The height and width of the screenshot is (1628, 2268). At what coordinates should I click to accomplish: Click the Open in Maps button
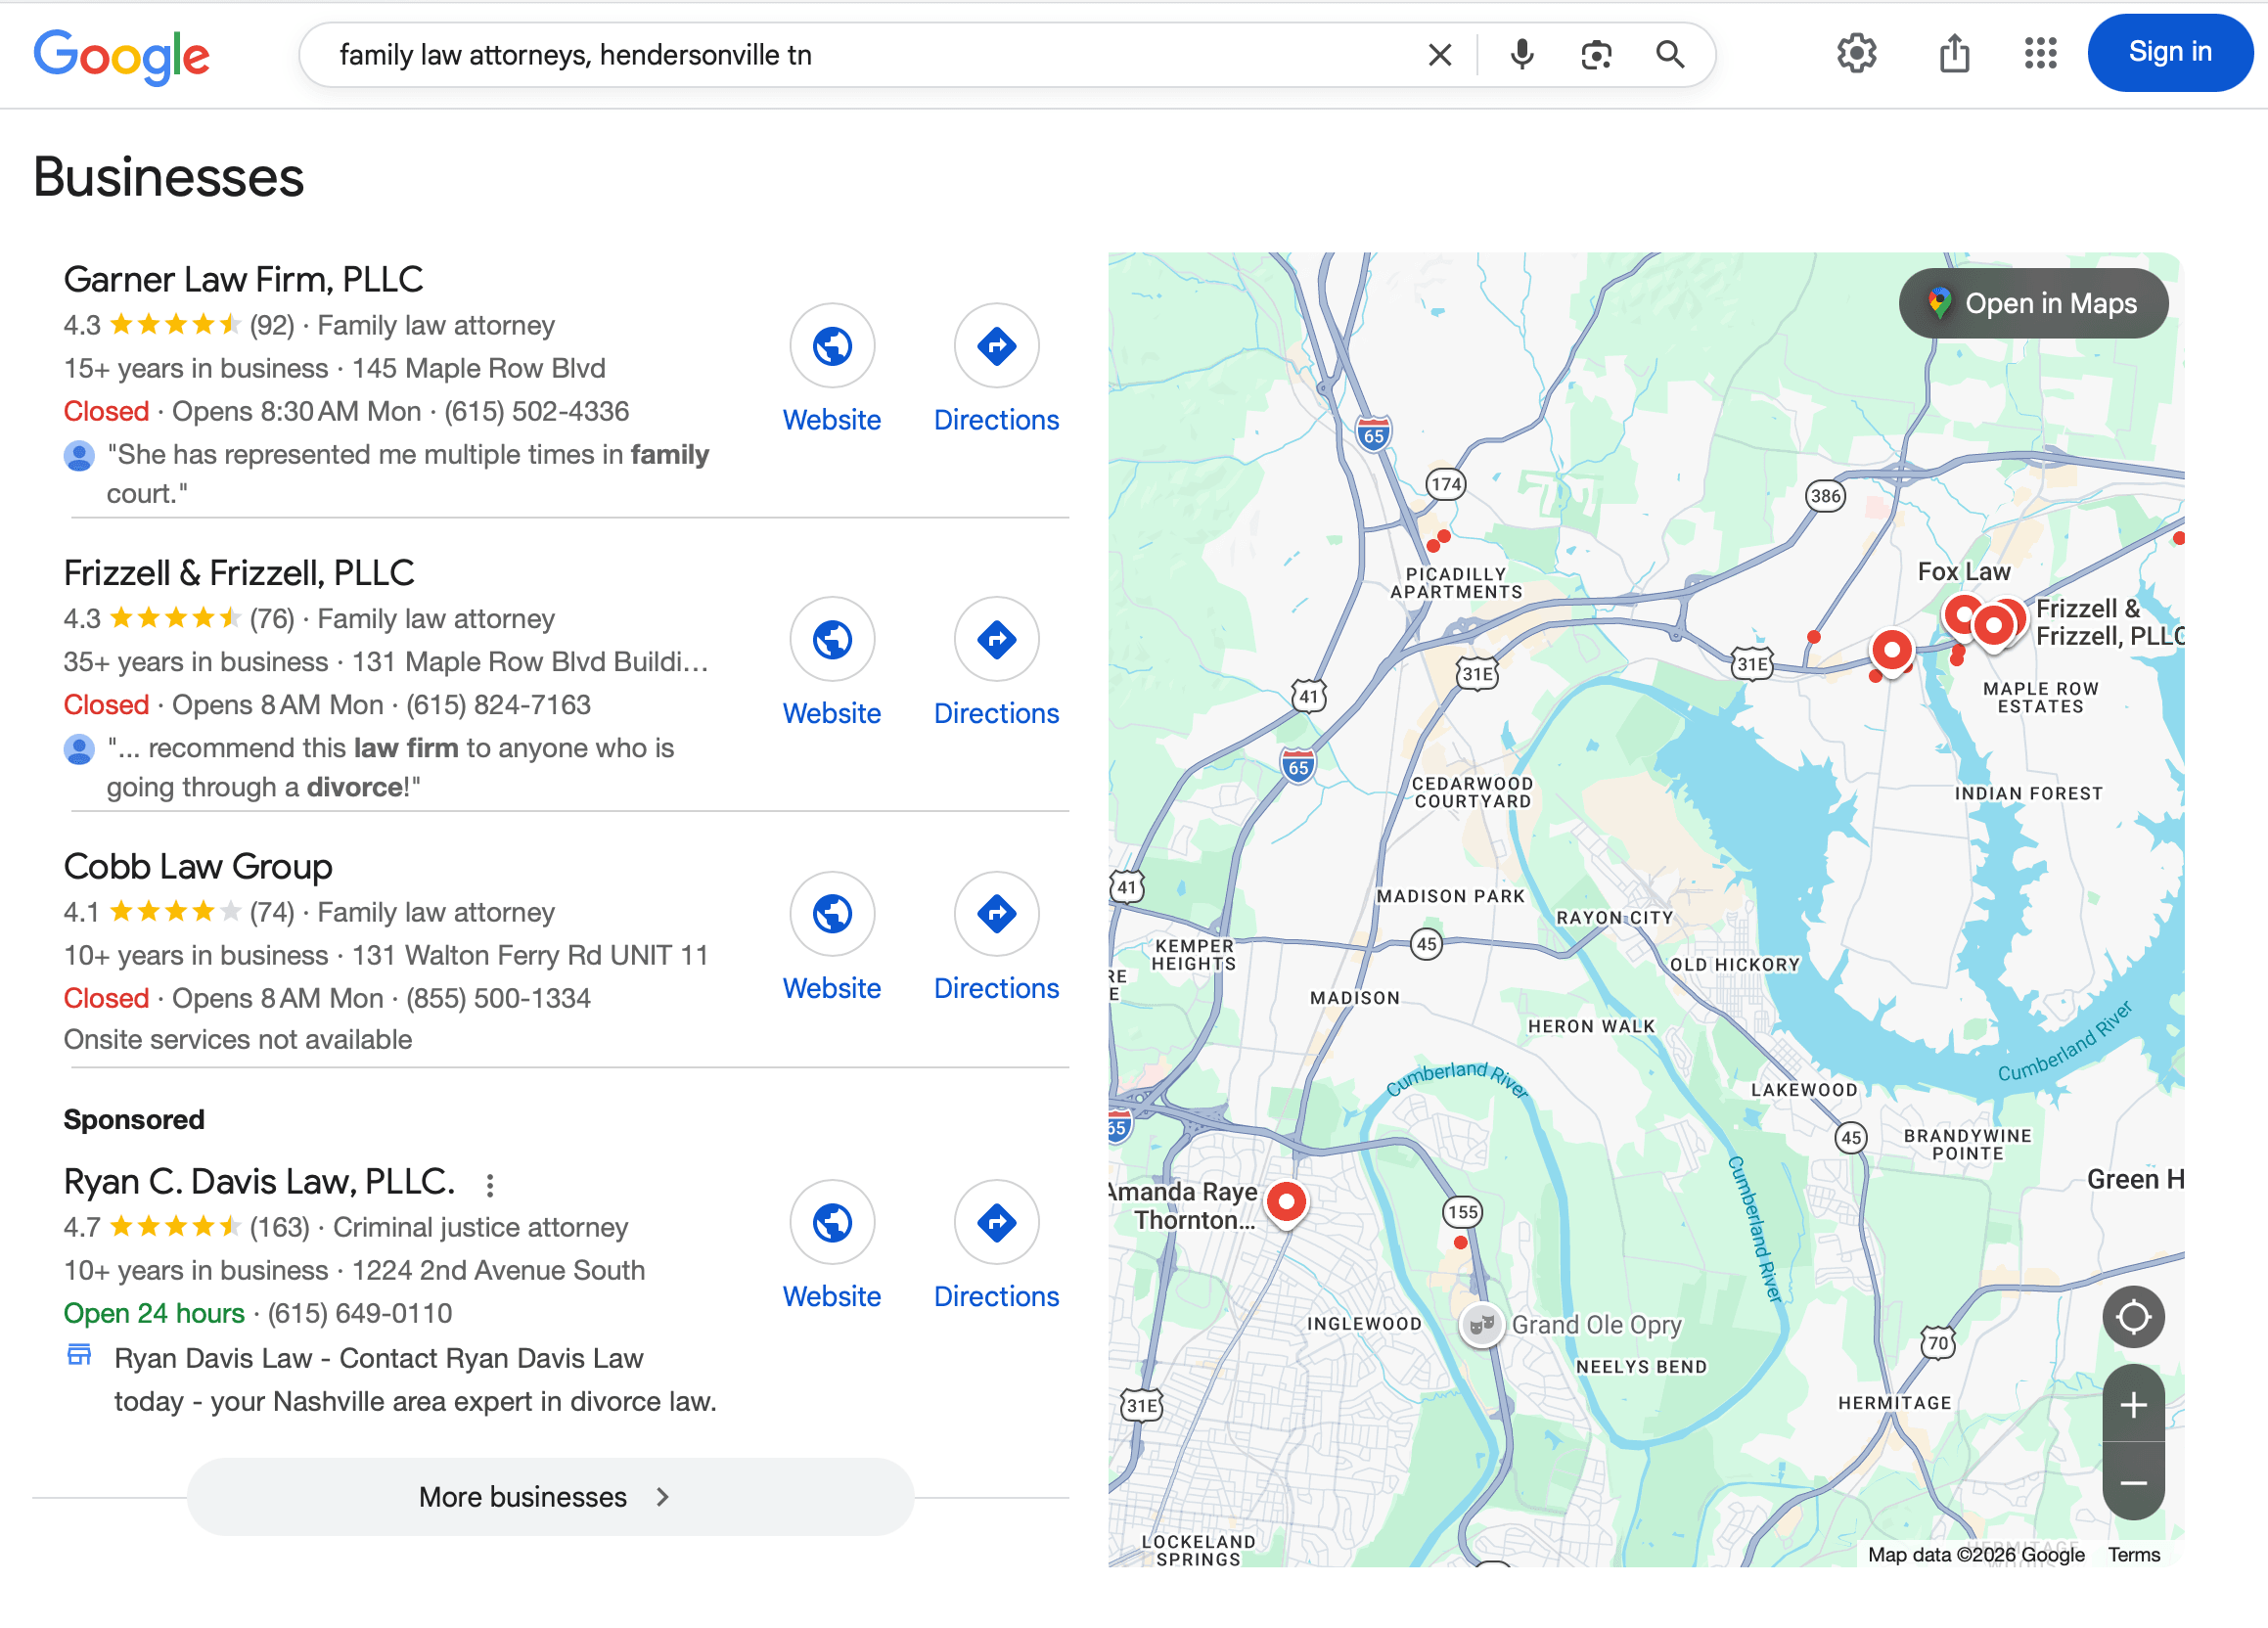[x=2033, y=304]
